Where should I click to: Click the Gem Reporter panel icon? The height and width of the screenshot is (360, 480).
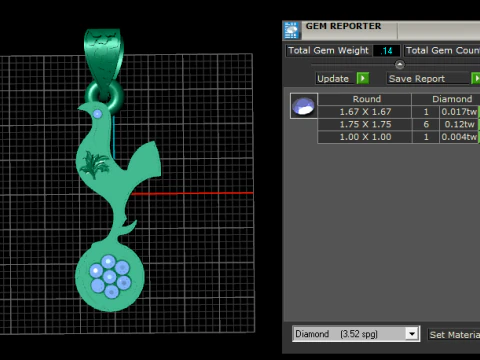tap(291, 30)
